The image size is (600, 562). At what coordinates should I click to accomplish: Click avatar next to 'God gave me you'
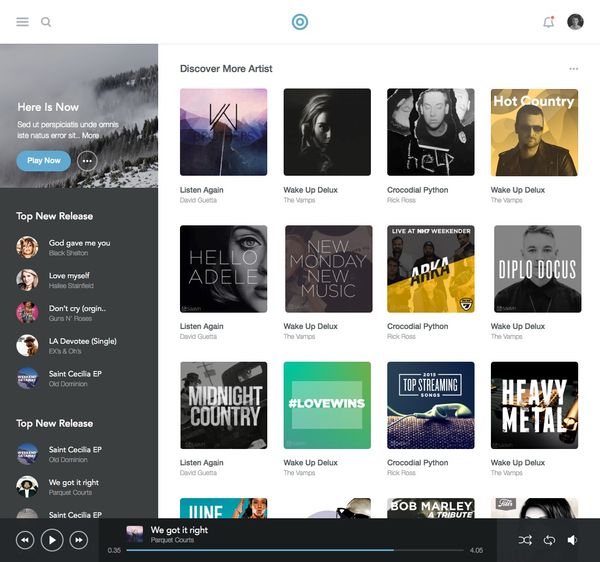27,247
